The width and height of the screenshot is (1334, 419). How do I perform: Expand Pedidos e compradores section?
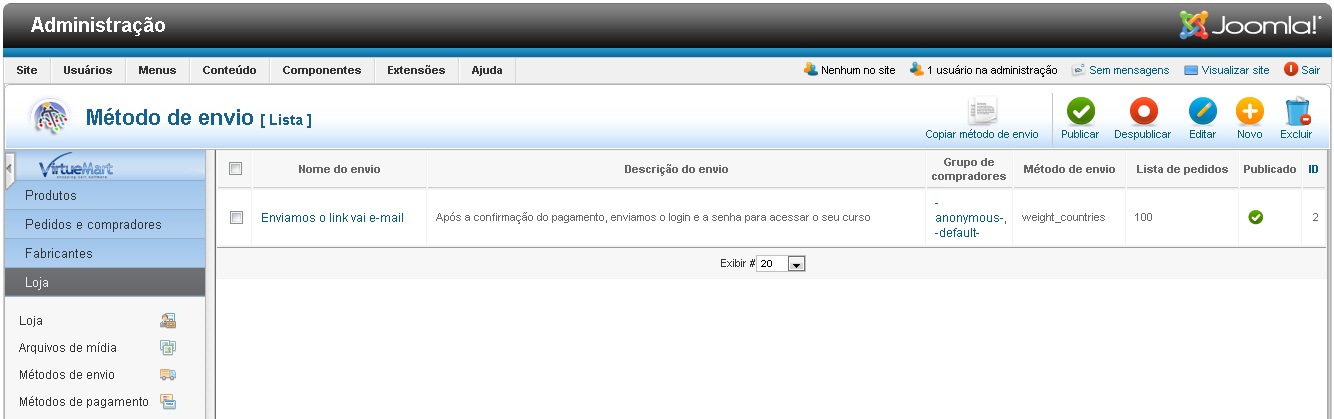[x=93, y=225]
